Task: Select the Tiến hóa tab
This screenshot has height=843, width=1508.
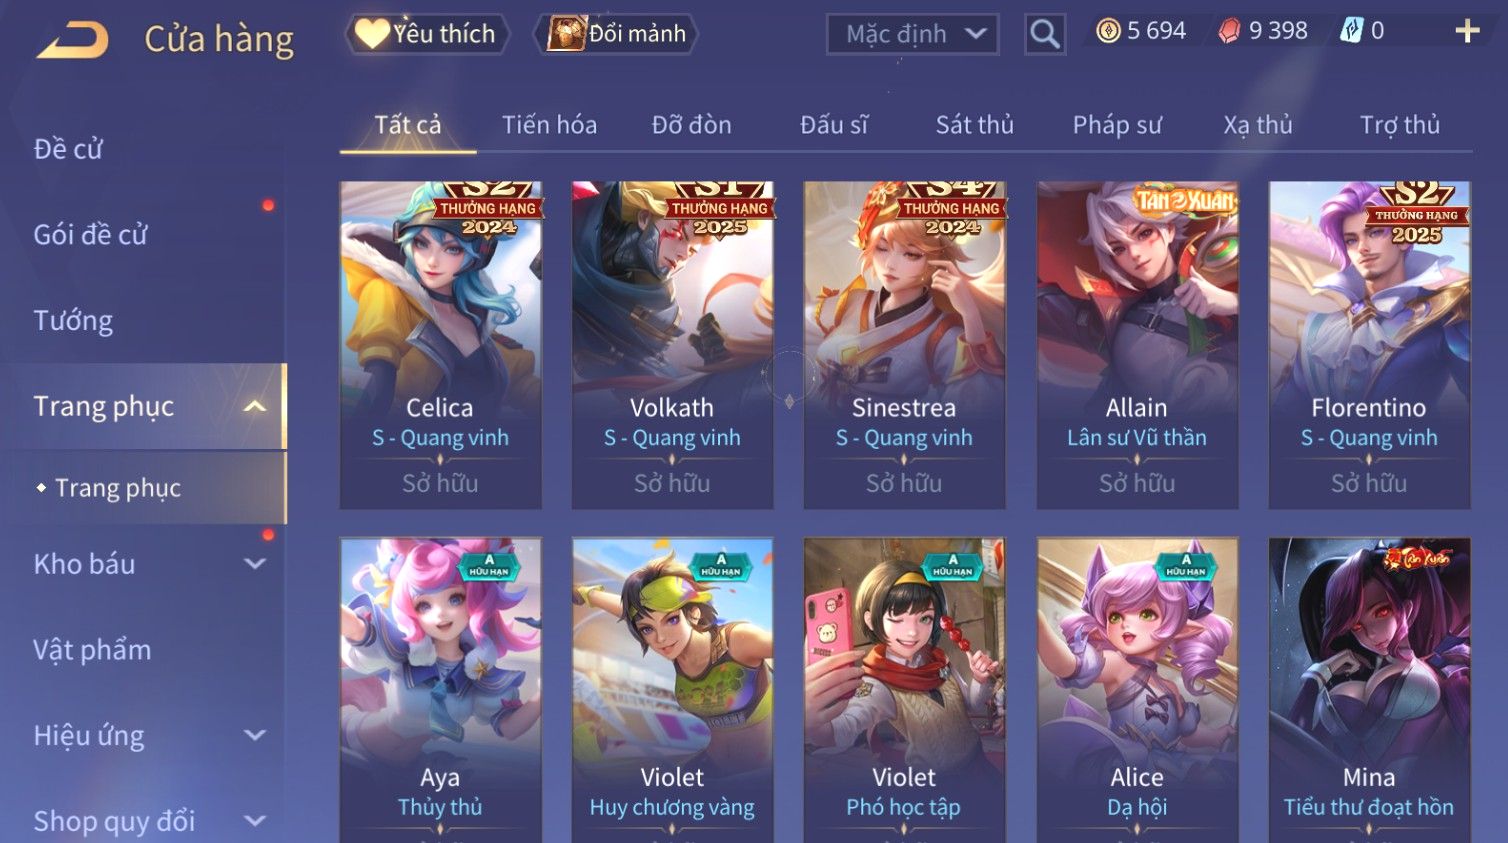Action: click(549, 125)
